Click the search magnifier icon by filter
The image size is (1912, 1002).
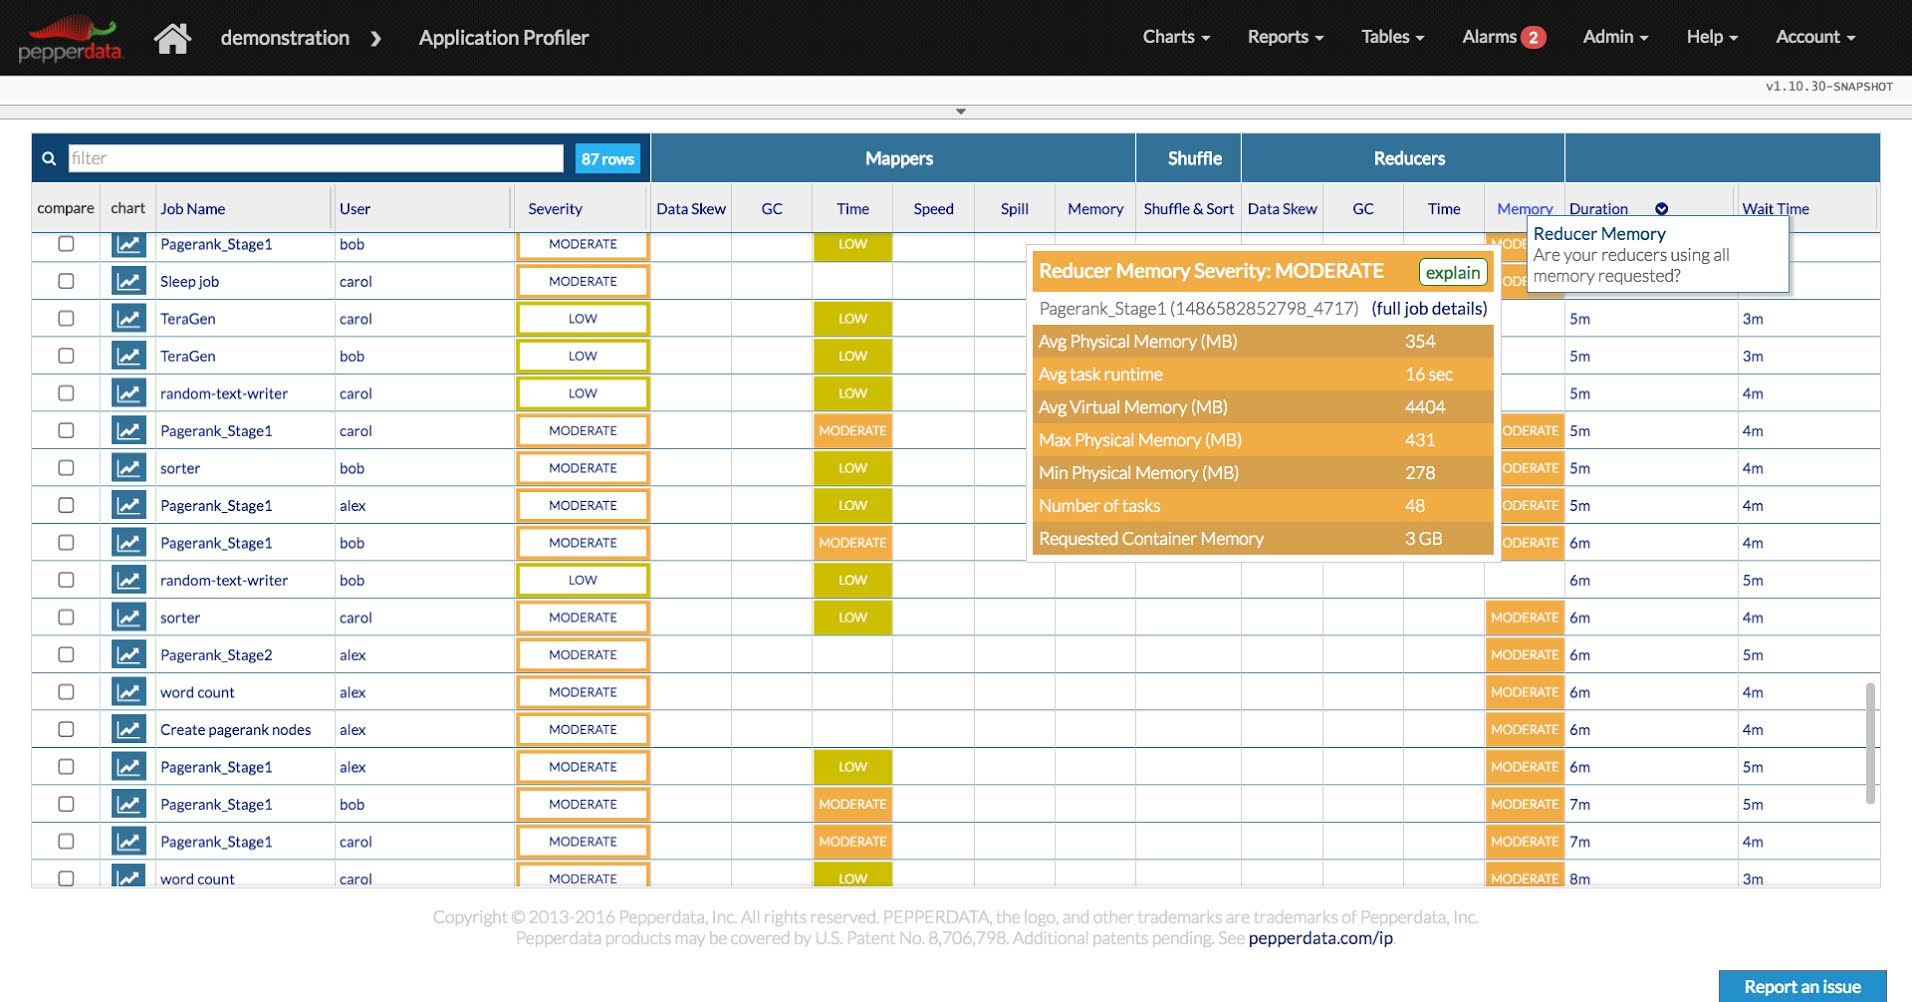tap(49, 158)
